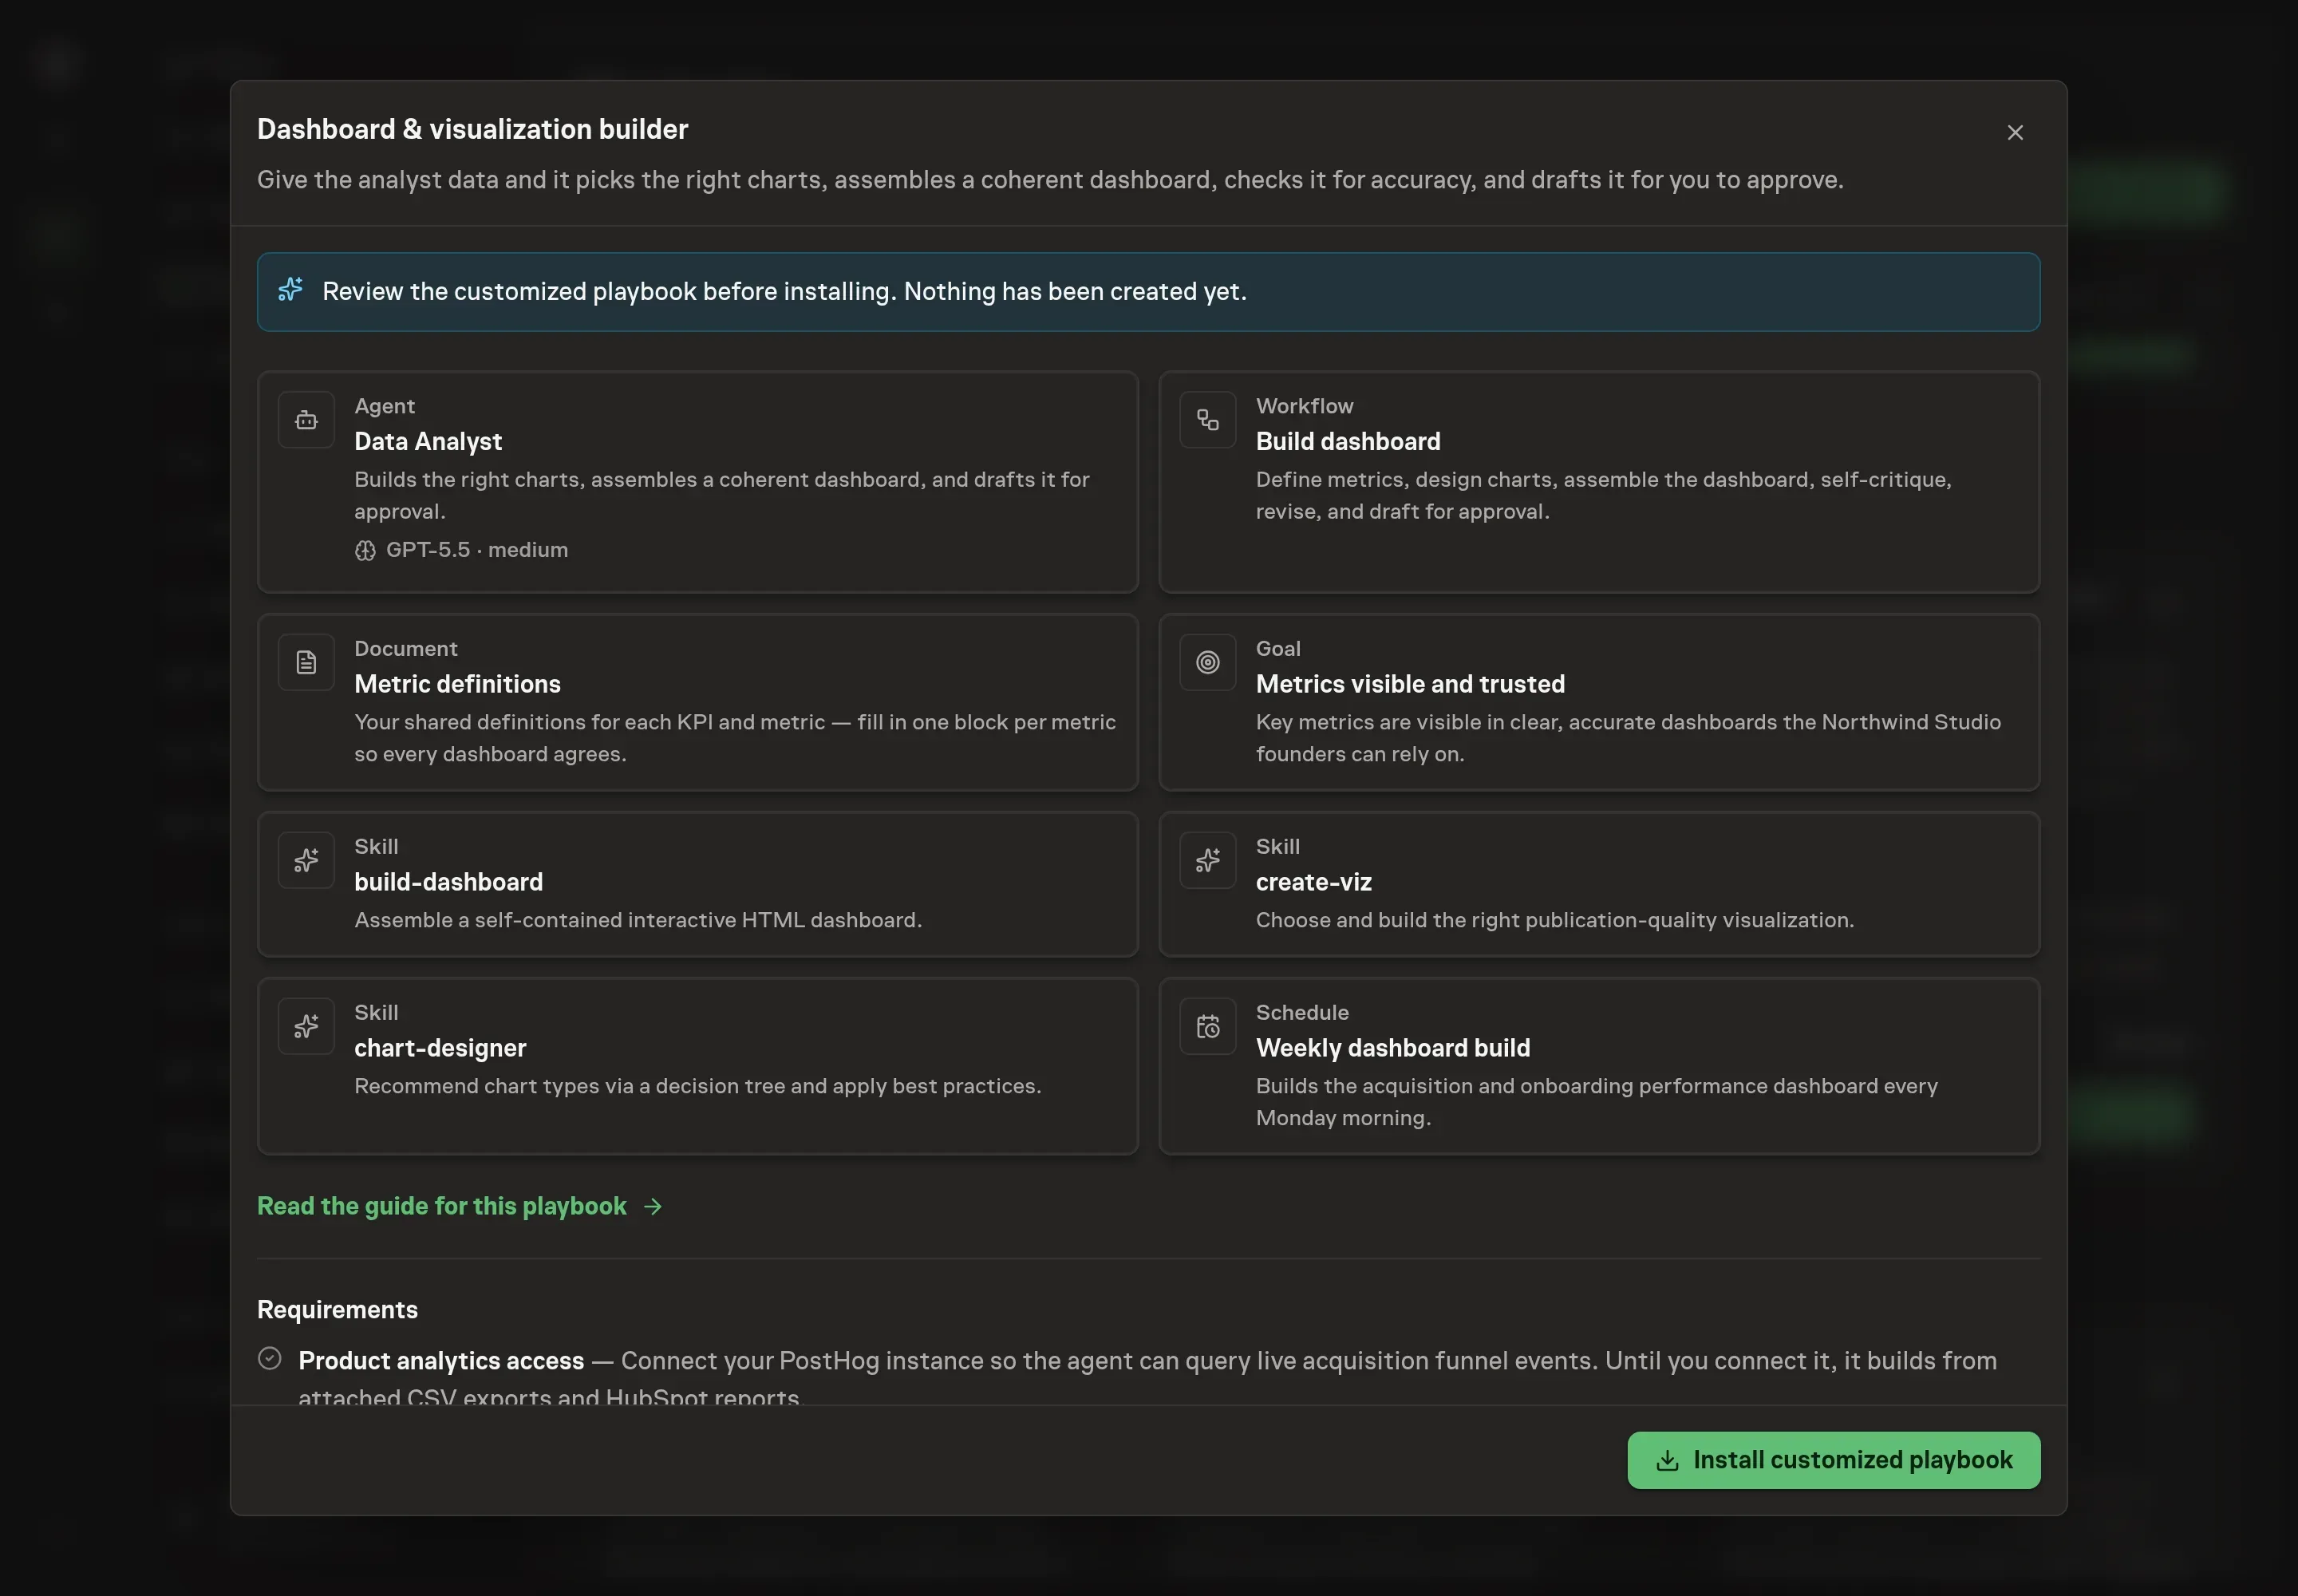2298x1596 pixels.
Task: Click the Agent robot icon for Data Analyst
Action: point(306,420)
